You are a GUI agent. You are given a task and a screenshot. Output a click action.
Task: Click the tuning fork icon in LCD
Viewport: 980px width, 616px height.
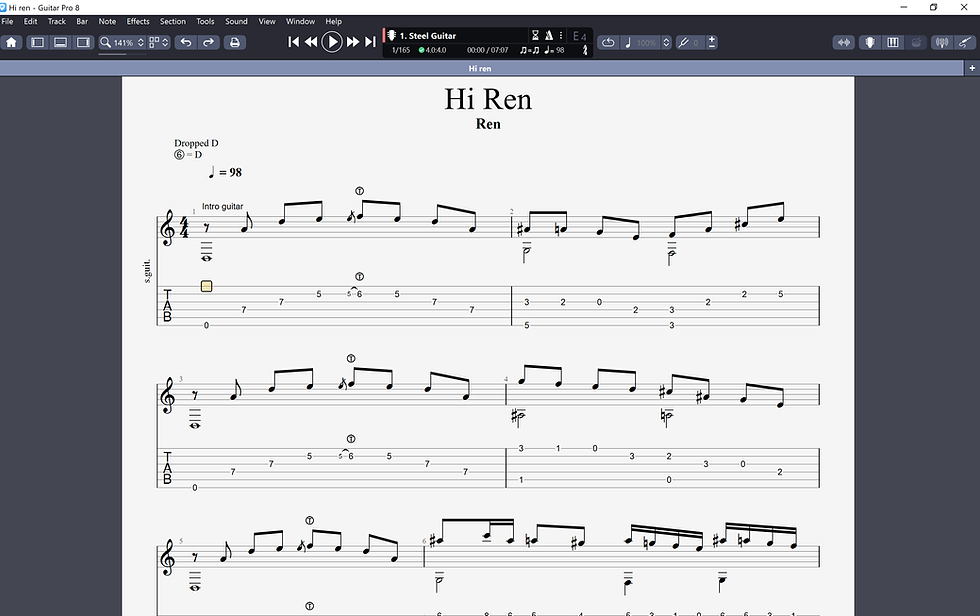[585, 50]
